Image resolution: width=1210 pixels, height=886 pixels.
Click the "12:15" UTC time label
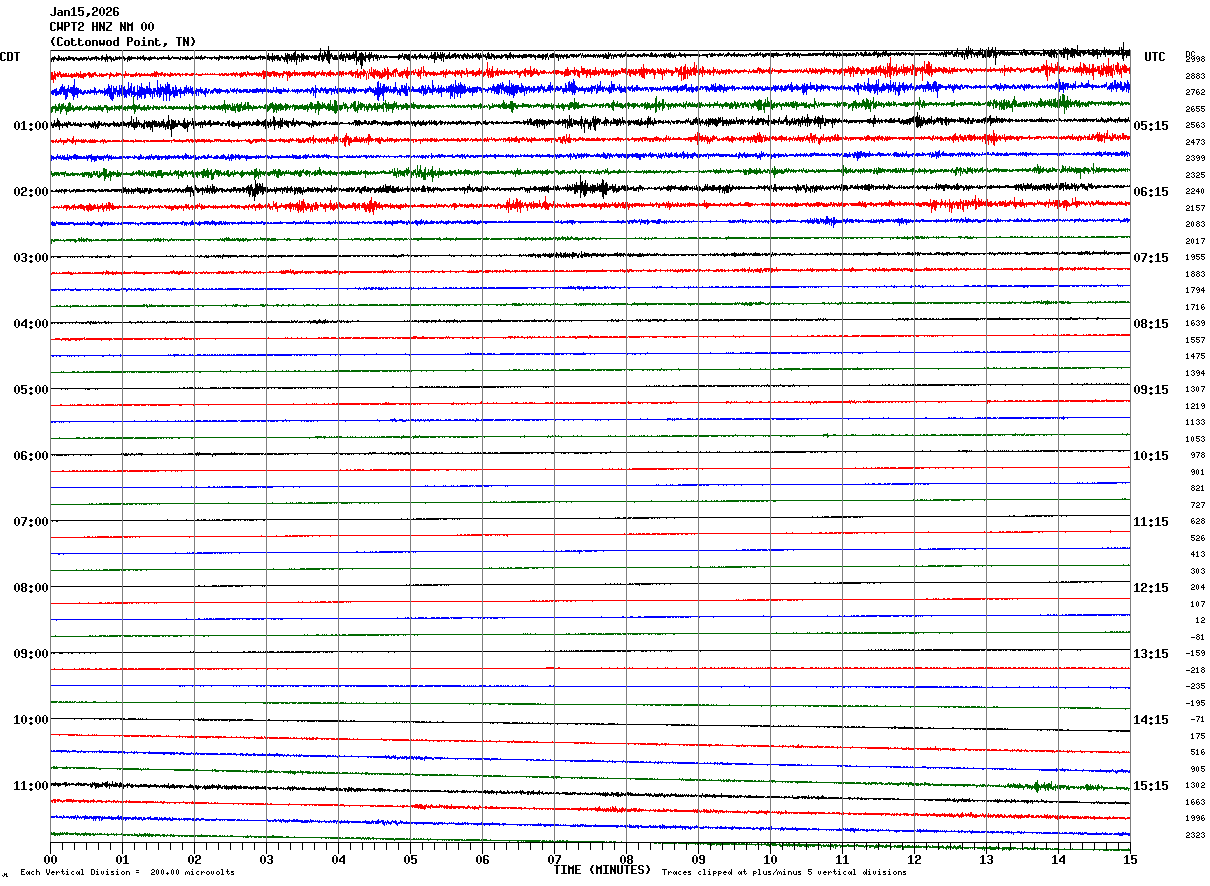(1151, 588)
